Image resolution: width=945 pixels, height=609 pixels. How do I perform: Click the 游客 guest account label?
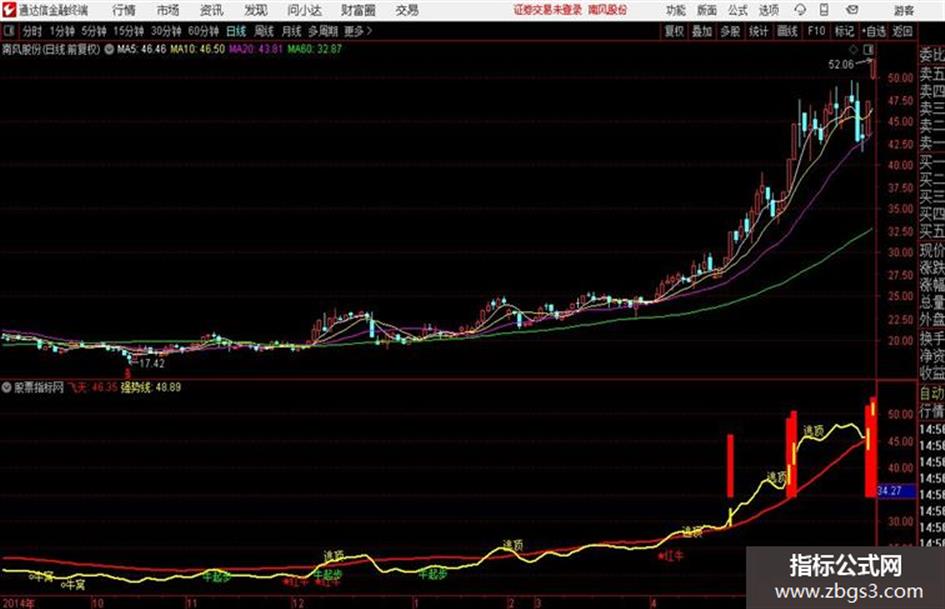903,10
